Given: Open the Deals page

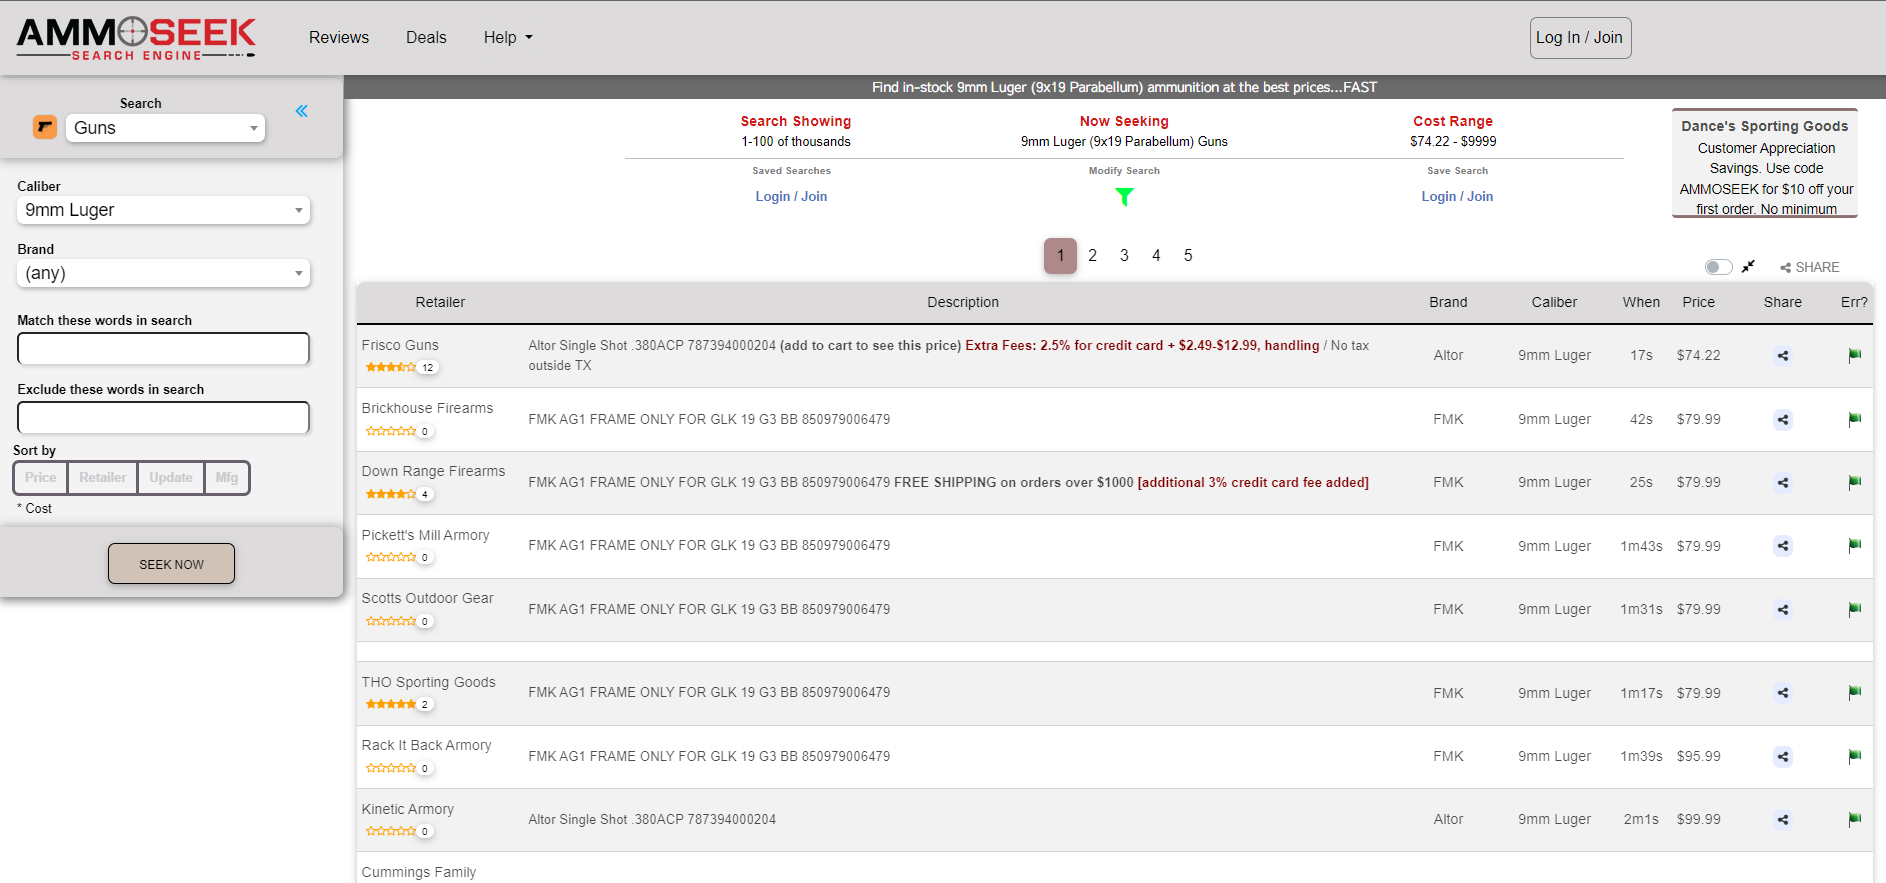Looking at the screenshot, I should pos(426,38).
